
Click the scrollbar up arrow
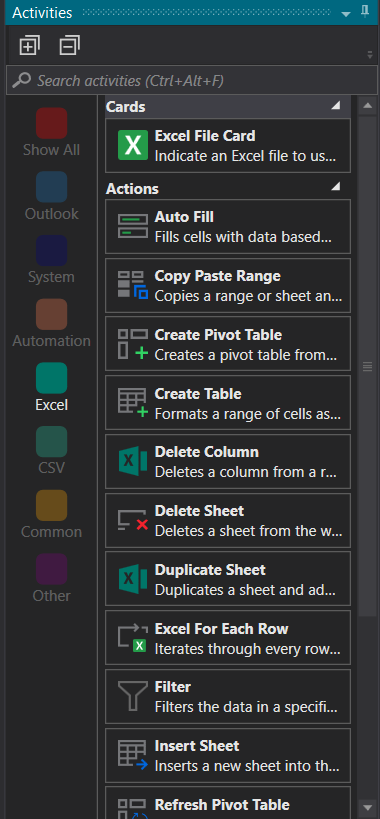(367, 106)
